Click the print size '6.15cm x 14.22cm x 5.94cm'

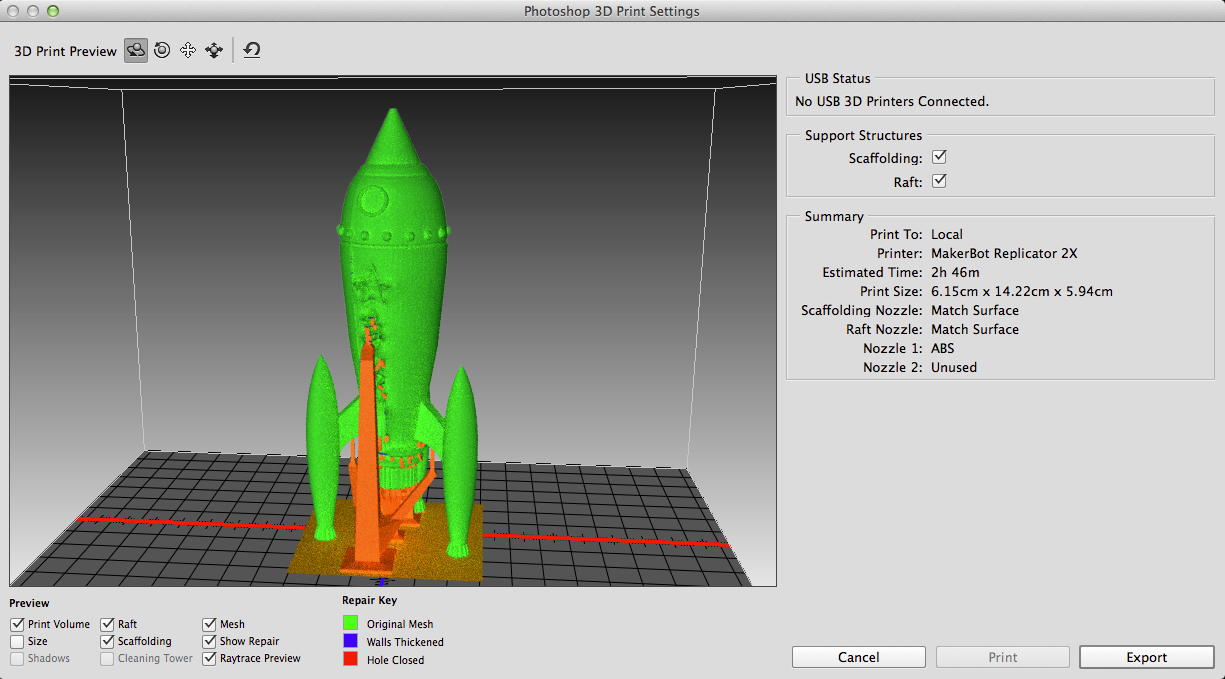[x=1022, y=291]
